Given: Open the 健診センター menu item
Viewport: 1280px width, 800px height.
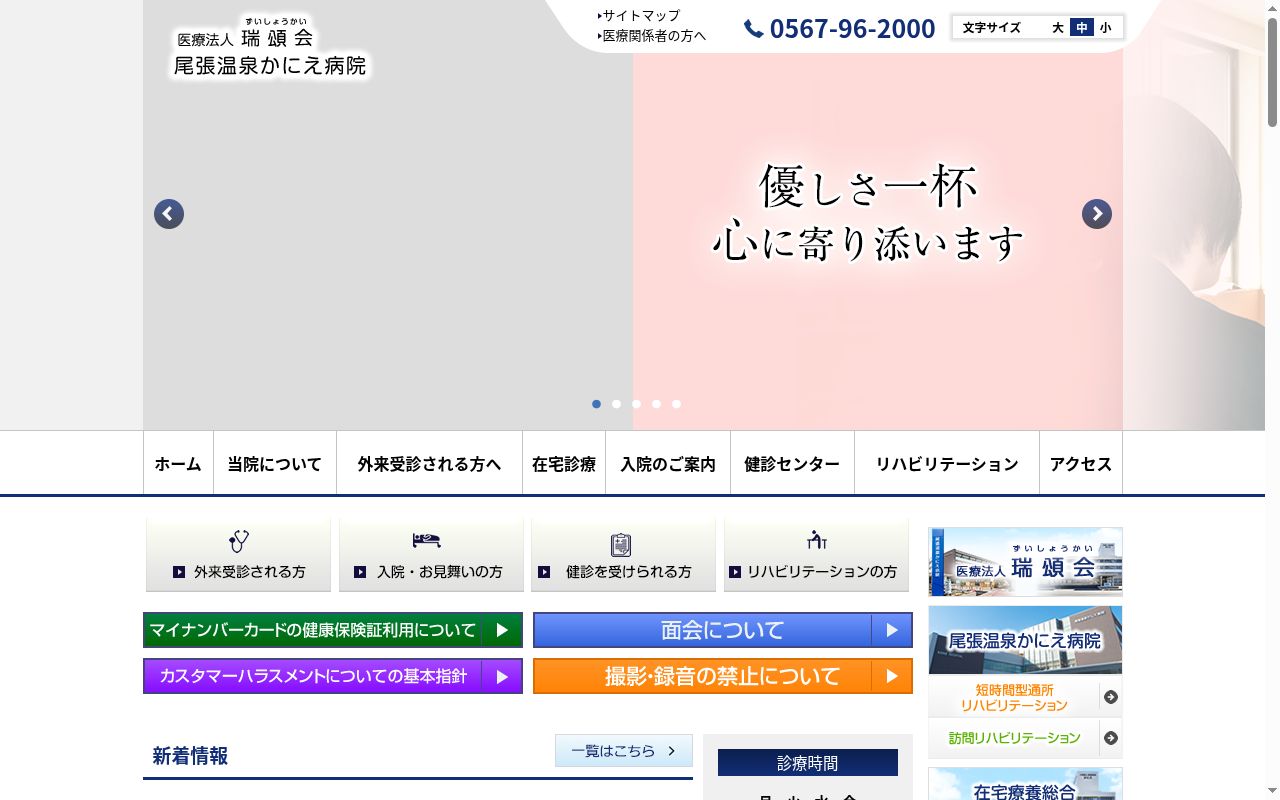Looking at the screenshot, I should point(792,463).
